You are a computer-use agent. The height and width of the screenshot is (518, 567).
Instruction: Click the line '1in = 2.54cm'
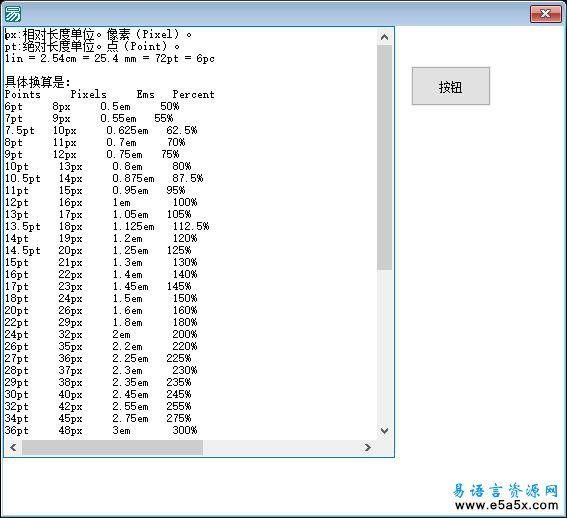(110, 58)
